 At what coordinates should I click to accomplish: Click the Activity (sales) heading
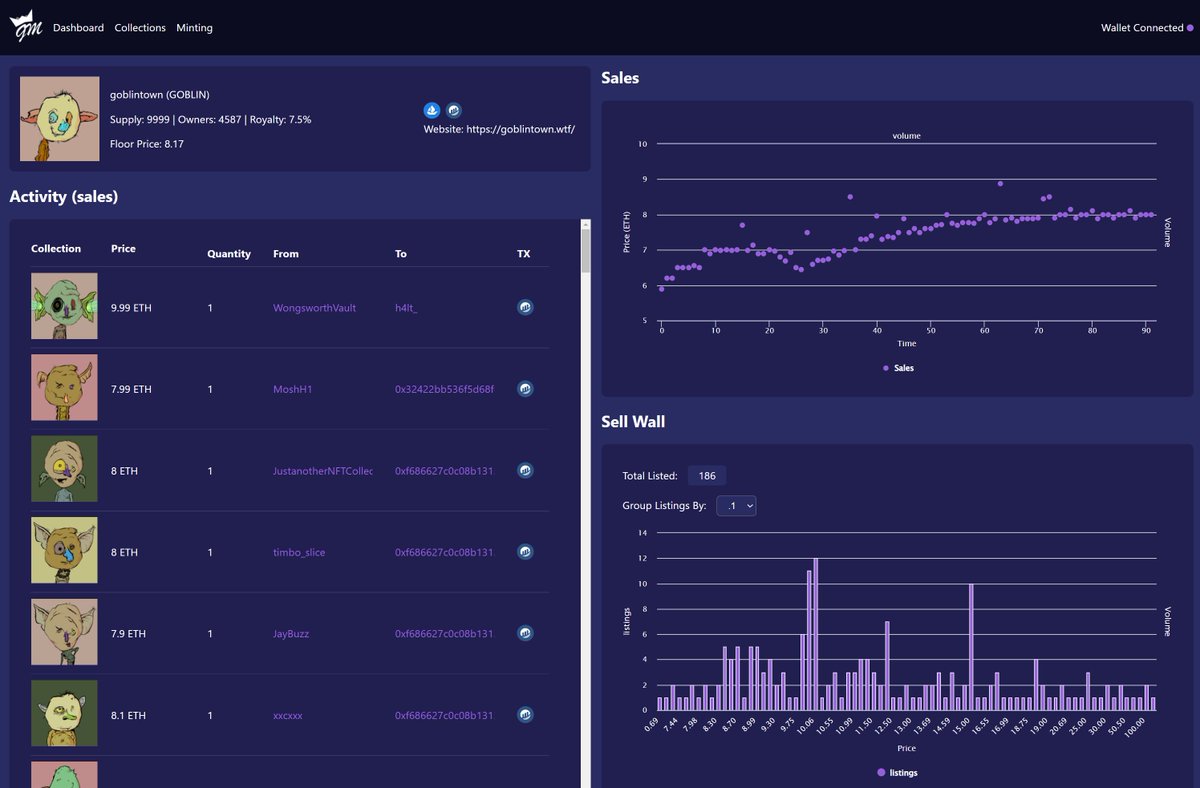(64, 197)
